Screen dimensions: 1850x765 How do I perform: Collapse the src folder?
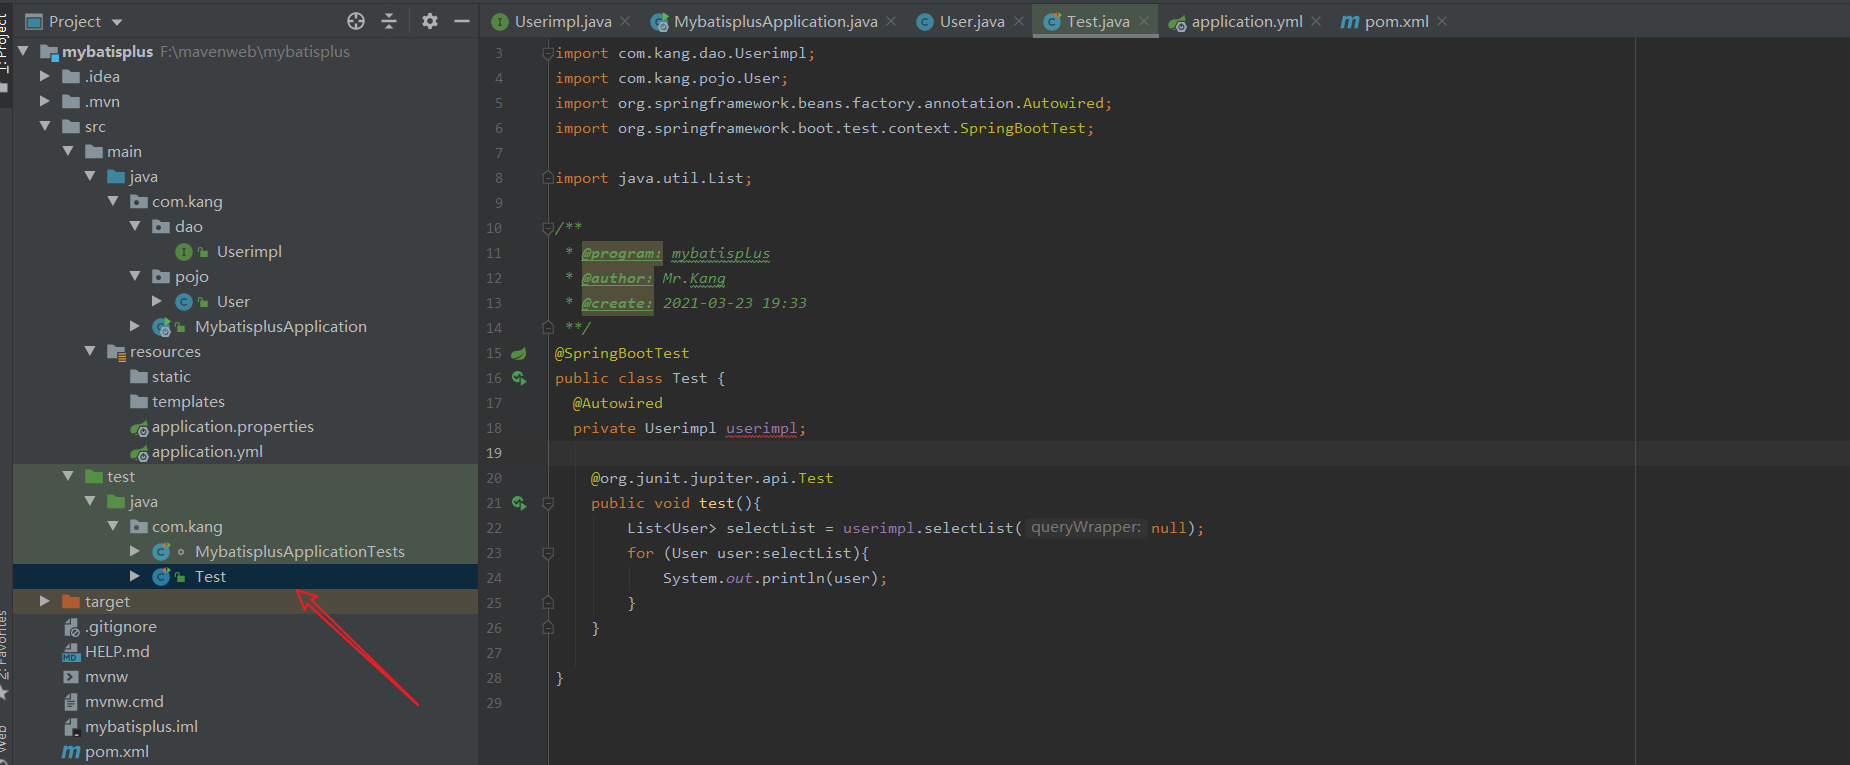coord(44,126)
